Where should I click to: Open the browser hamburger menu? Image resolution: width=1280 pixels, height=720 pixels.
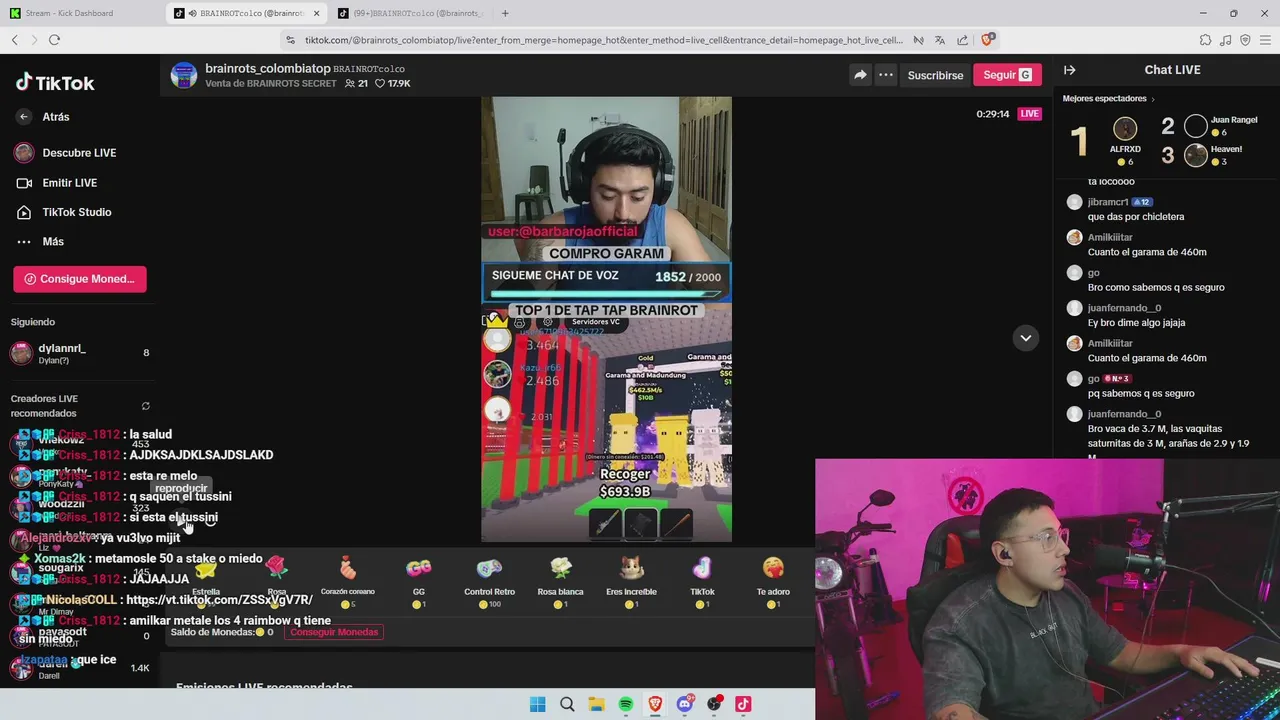(1265, 40)
